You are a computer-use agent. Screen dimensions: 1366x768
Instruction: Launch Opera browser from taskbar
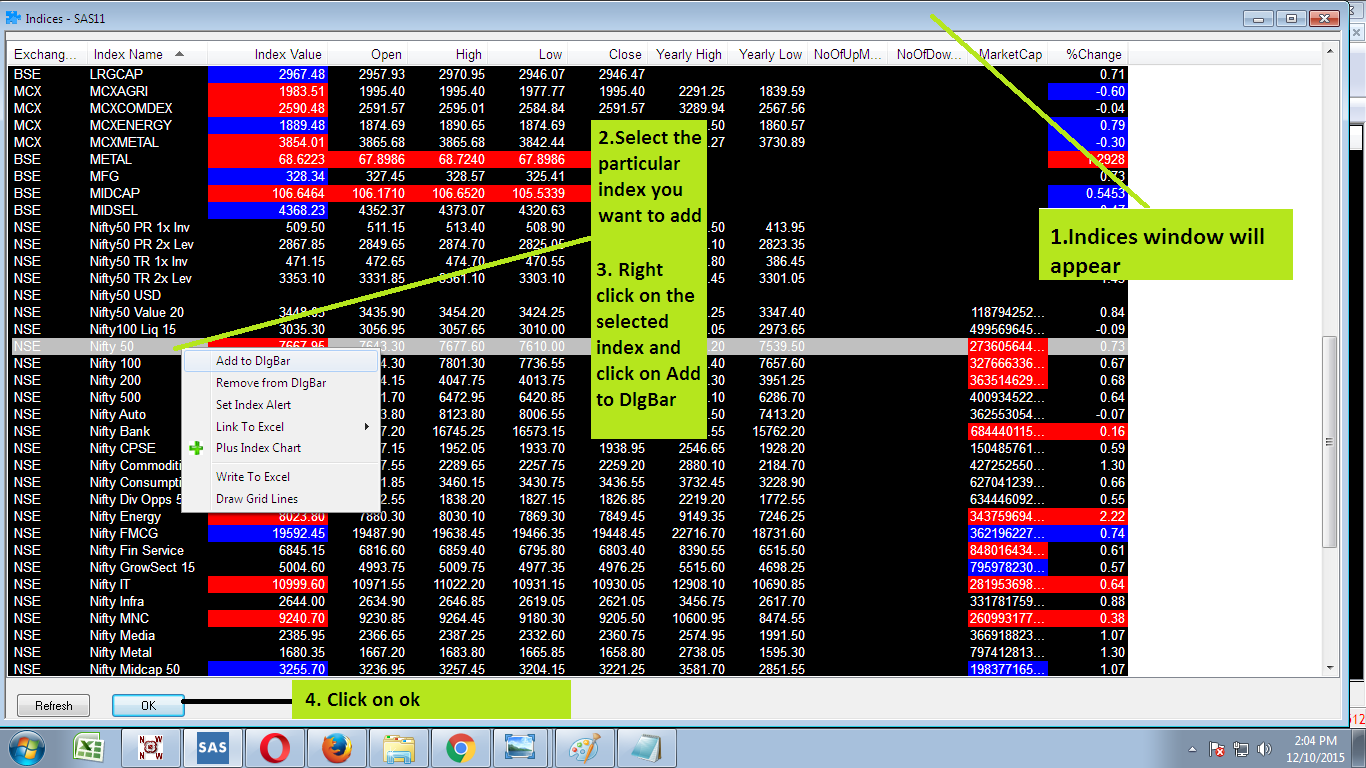276,748
